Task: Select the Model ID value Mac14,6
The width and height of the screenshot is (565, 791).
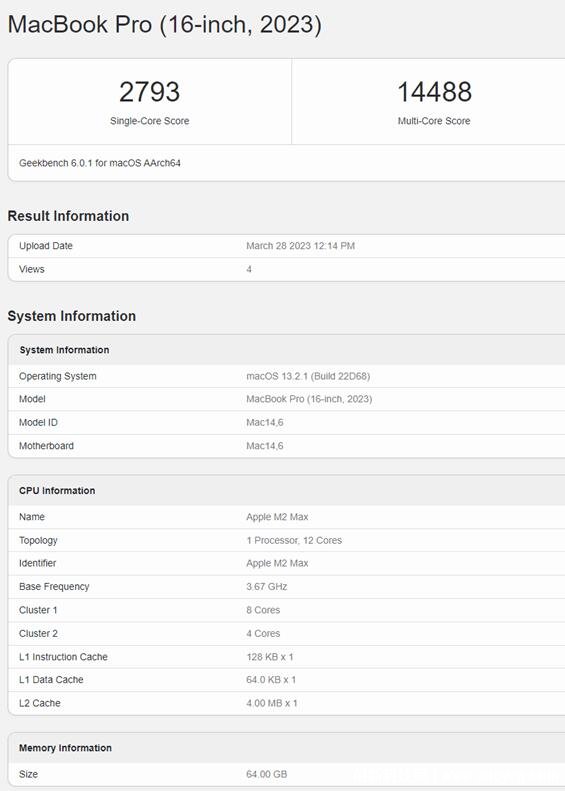Action: click(x=265, y=422)
